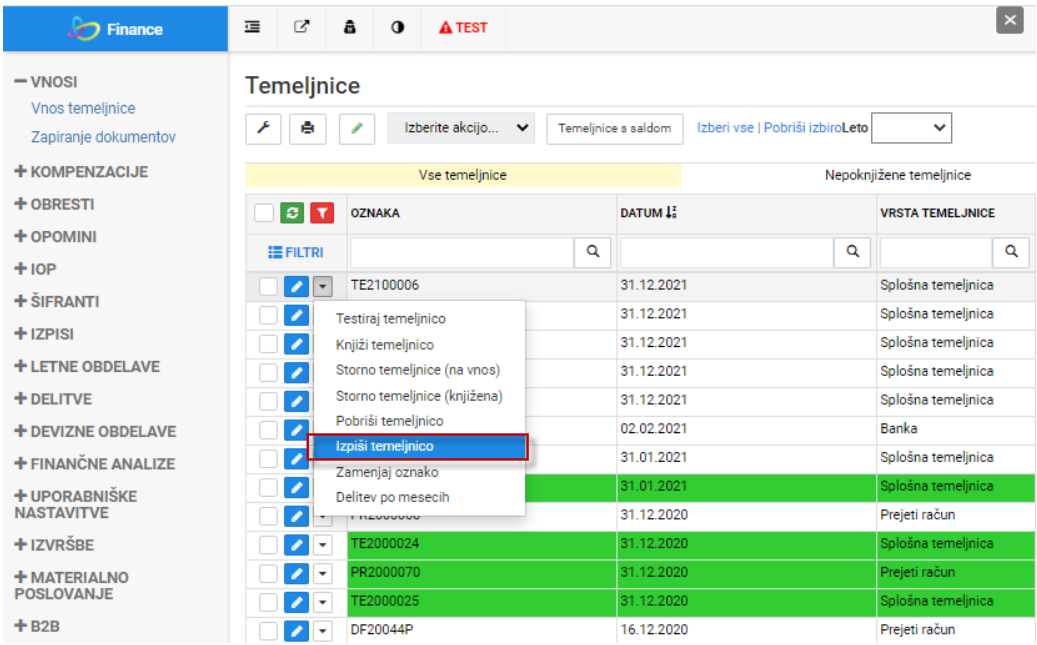The height and width of the screenshot is (645, 1037).
Task: Open Vnos temeljnice sidebar link
Action: pyautogui.click(x=83, y=108)
